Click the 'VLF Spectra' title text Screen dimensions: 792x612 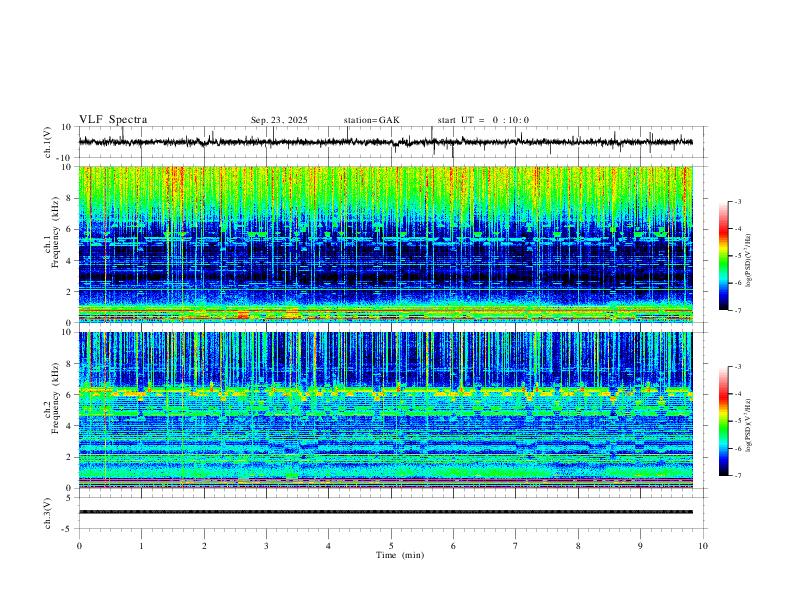[113, 120]
